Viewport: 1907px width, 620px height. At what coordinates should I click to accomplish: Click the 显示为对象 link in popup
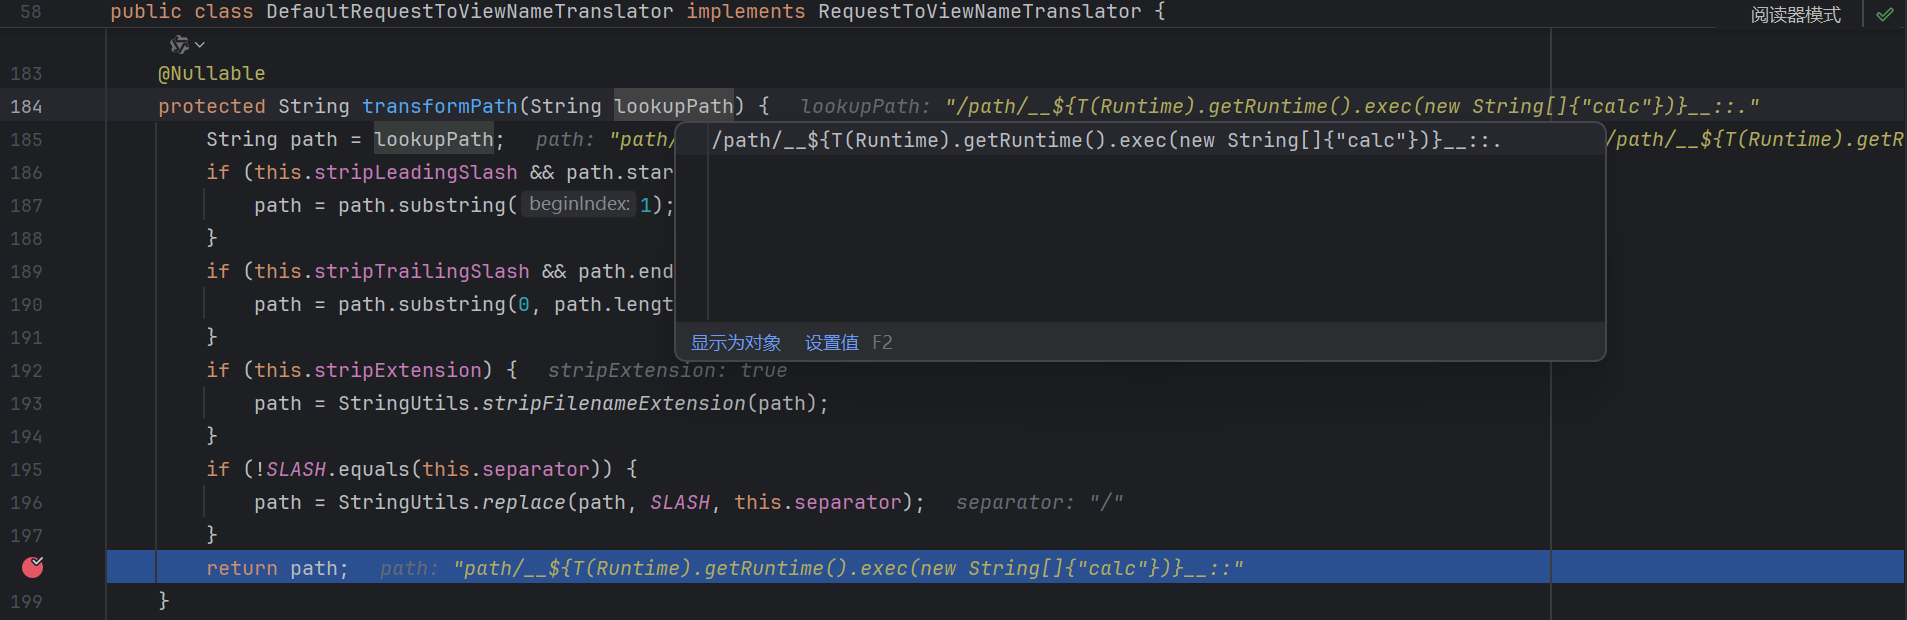(x=736, y=343)
